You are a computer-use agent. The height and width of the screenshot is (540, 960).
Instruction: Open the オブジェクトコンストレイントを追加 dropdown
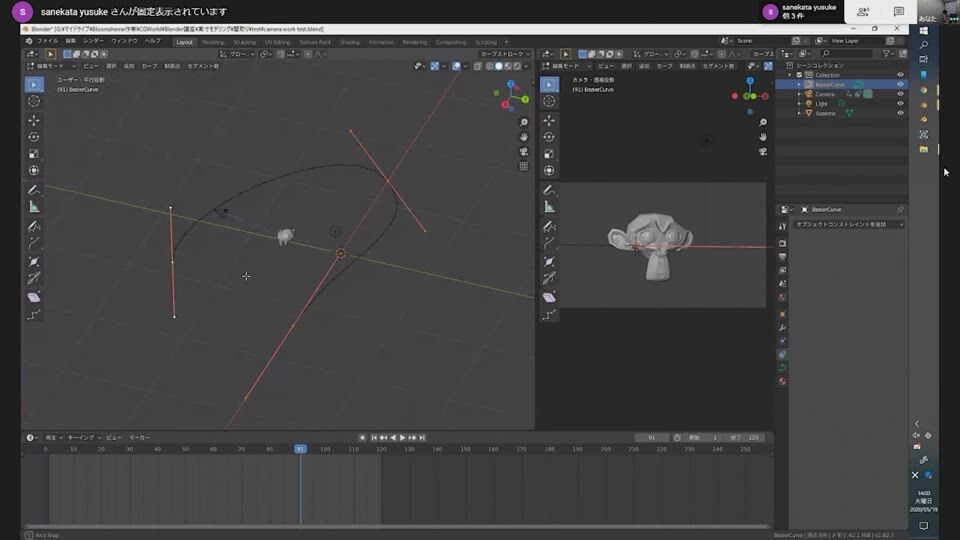pyautogui.click(x=848, y=225)
